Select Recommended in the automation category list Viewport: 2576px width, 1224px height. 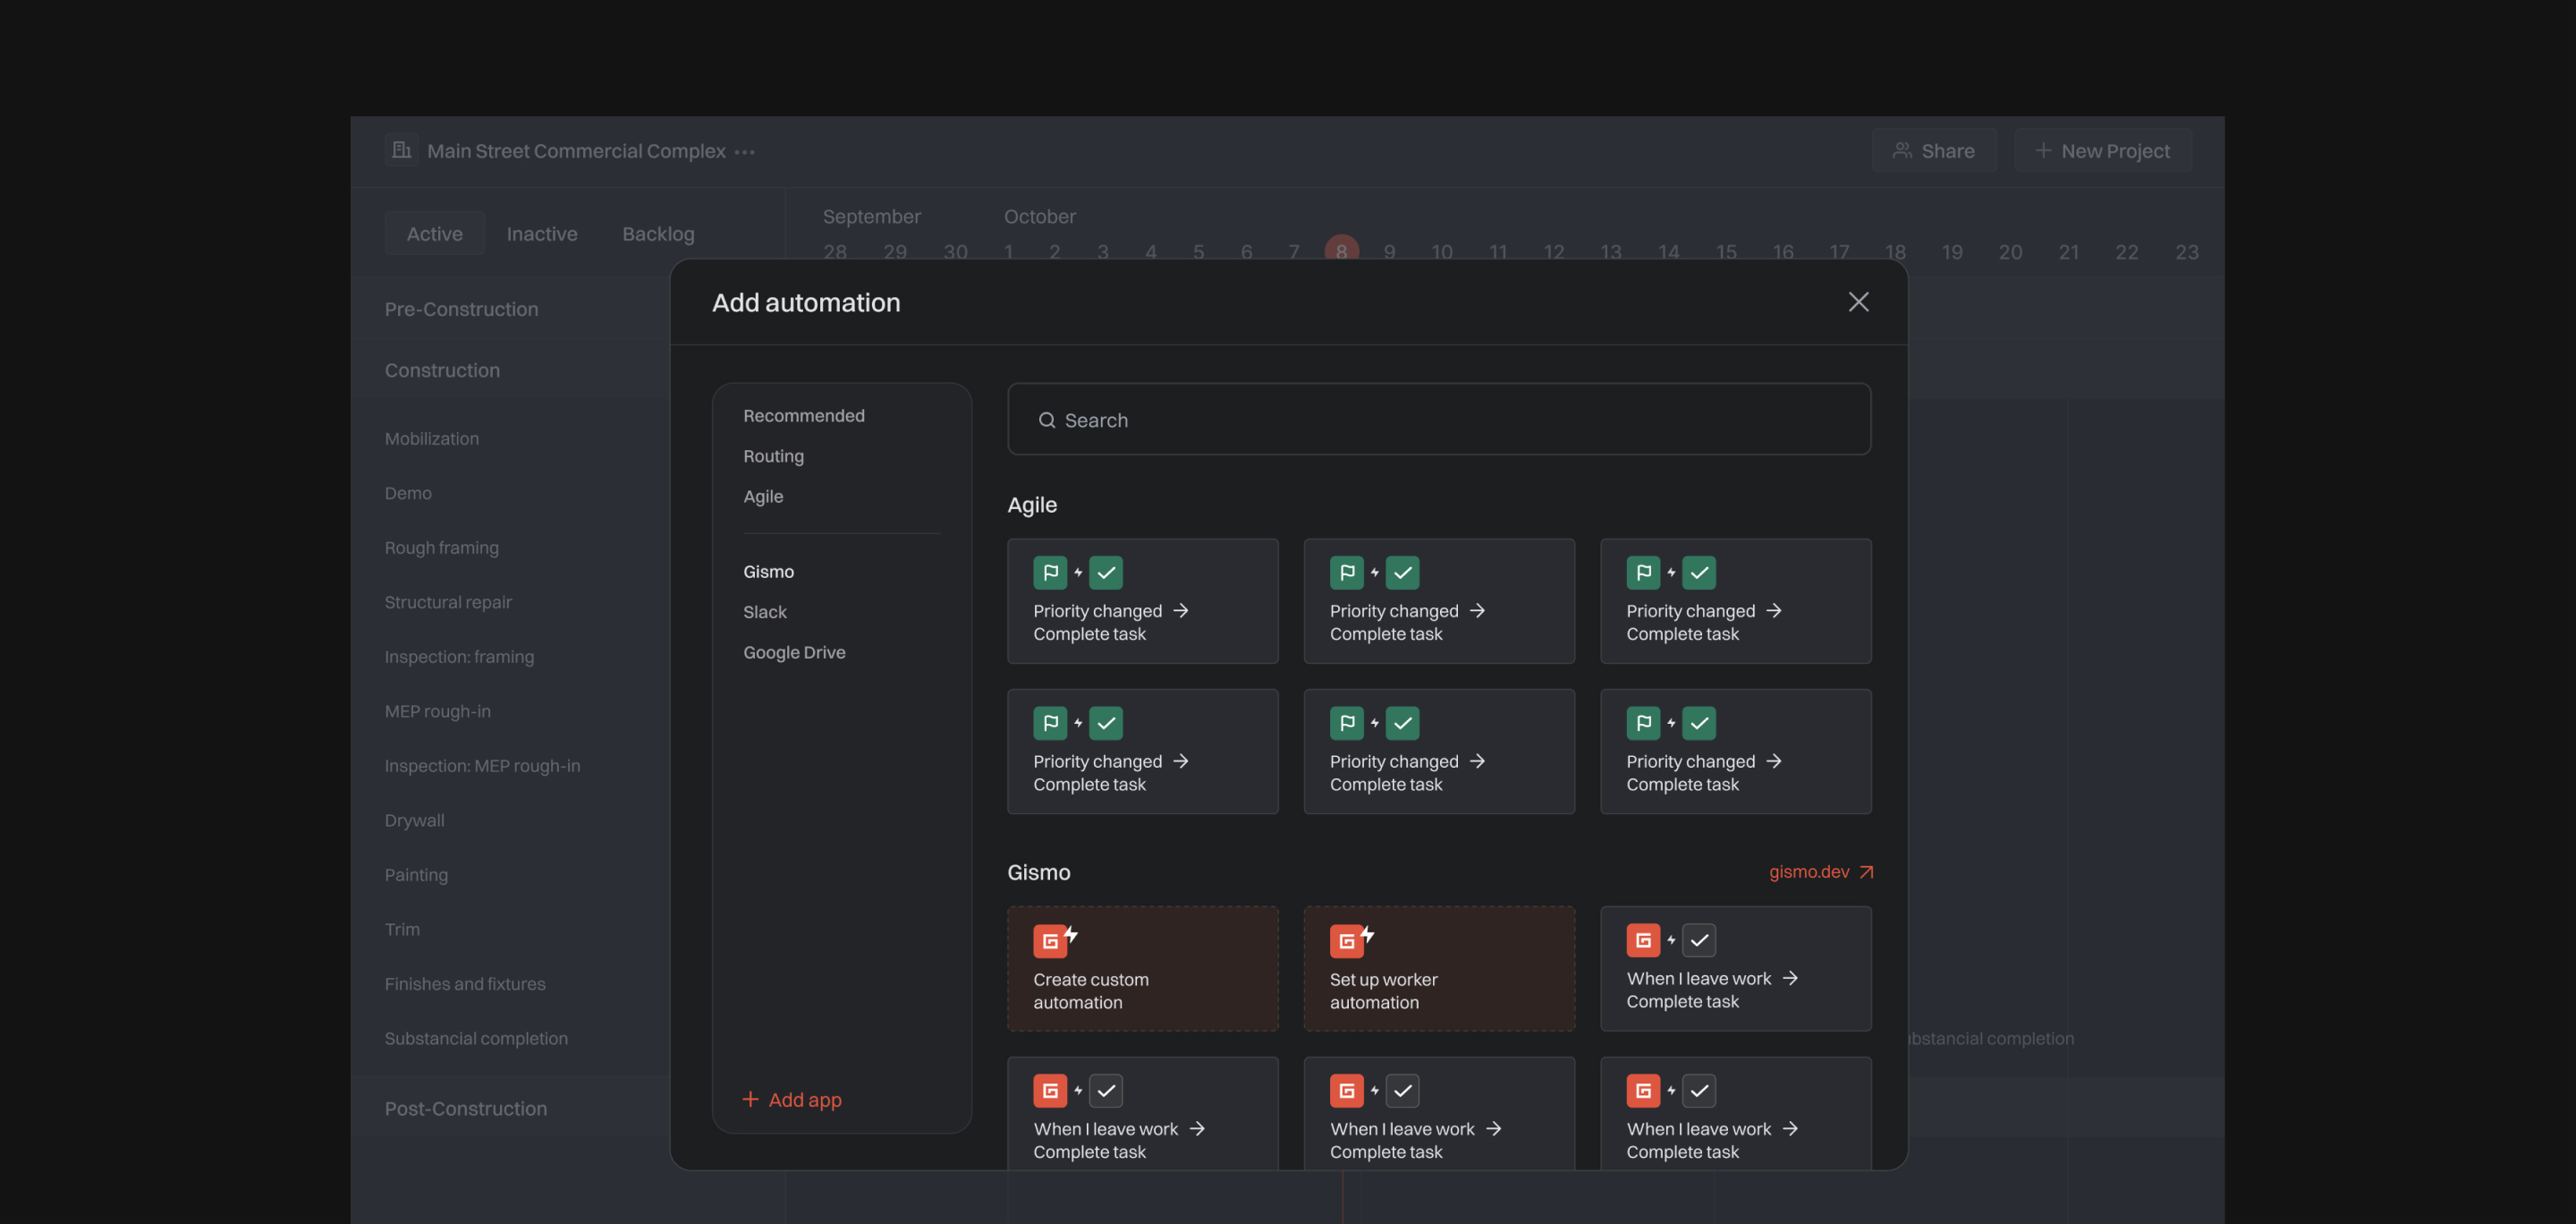804,416
